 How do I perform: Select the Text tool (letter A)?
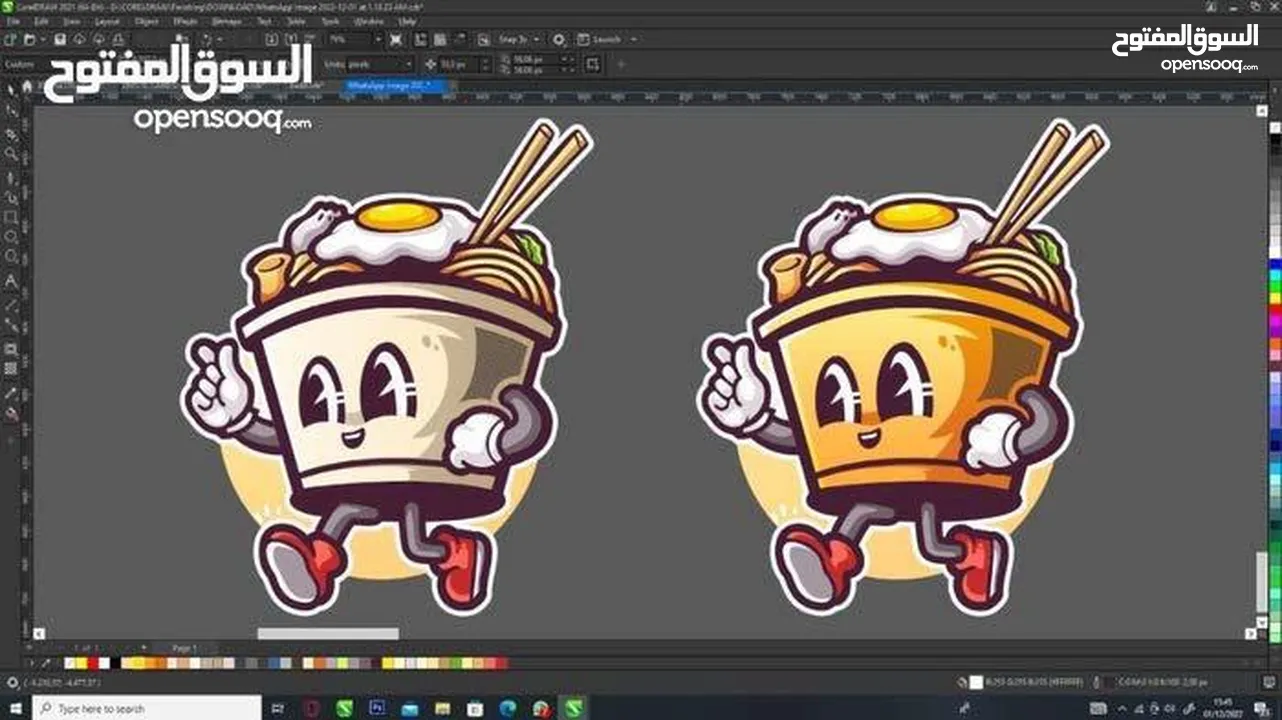point(11,281)
